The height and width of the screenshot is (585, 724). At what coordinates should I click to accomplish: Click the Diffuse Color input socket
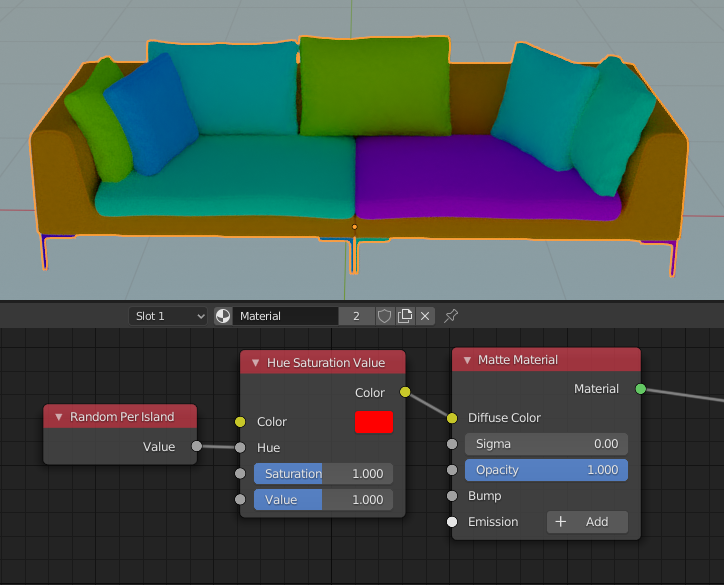point(452,418)
